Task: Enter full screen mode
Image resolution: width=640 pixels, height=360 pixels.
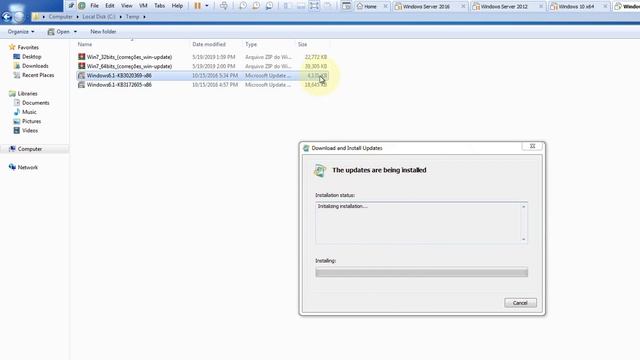Action: [314, 6]
